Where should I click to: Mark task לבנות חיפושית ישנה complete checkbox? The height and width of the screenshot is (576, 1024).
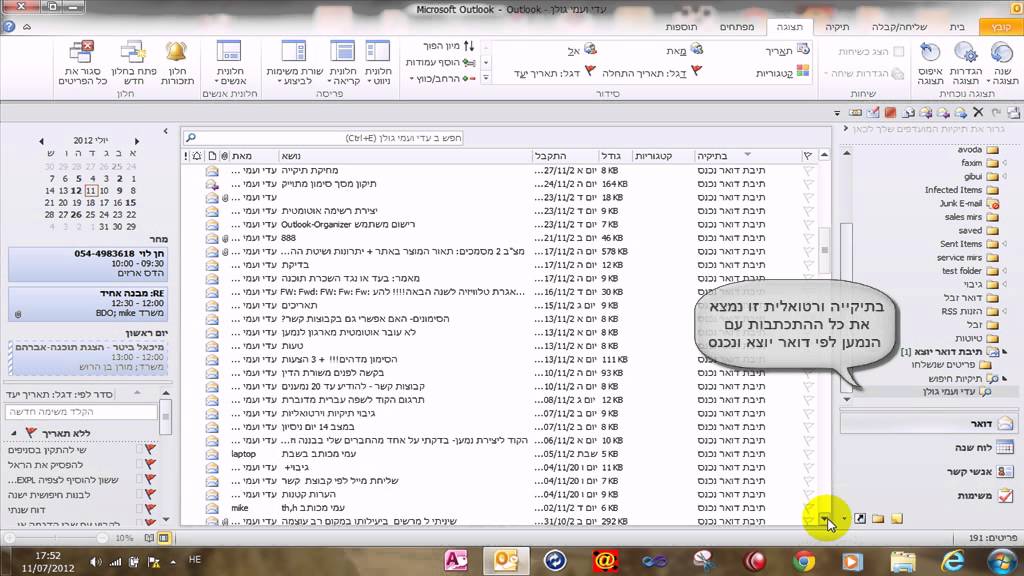click(x=139, y=494)
